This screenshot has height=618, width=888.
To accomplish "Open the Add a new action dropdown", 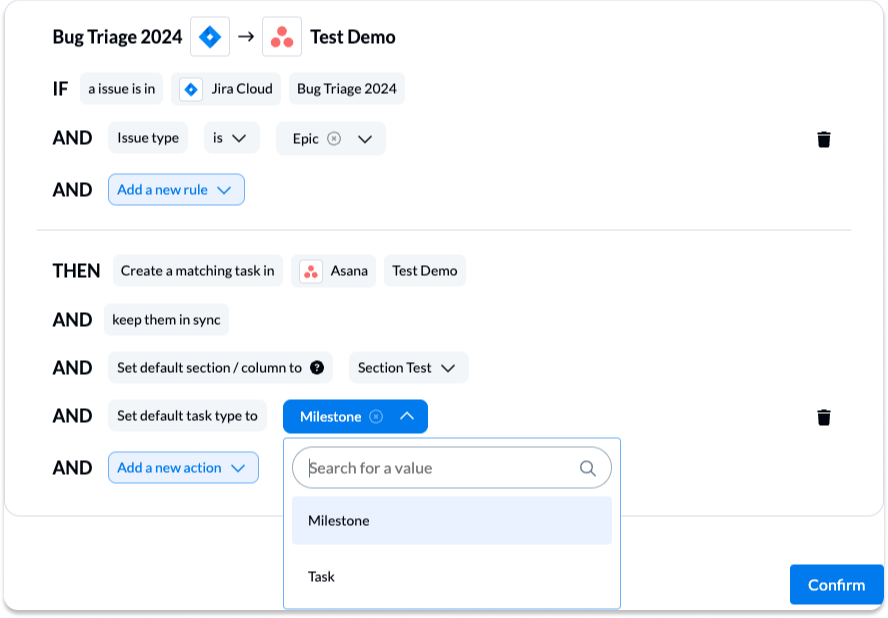I will [x=183, y=467].
